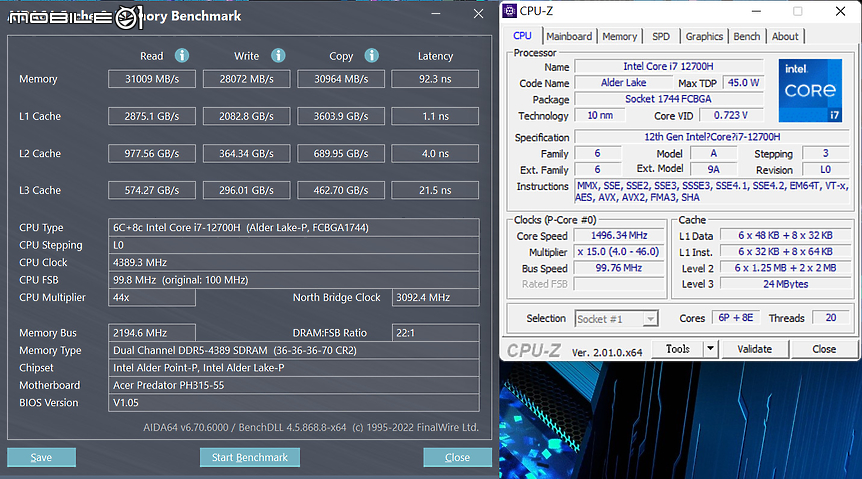Minimize the CPU-Z window
This screenshot has width=862, height=479.
tap(756, 11)
